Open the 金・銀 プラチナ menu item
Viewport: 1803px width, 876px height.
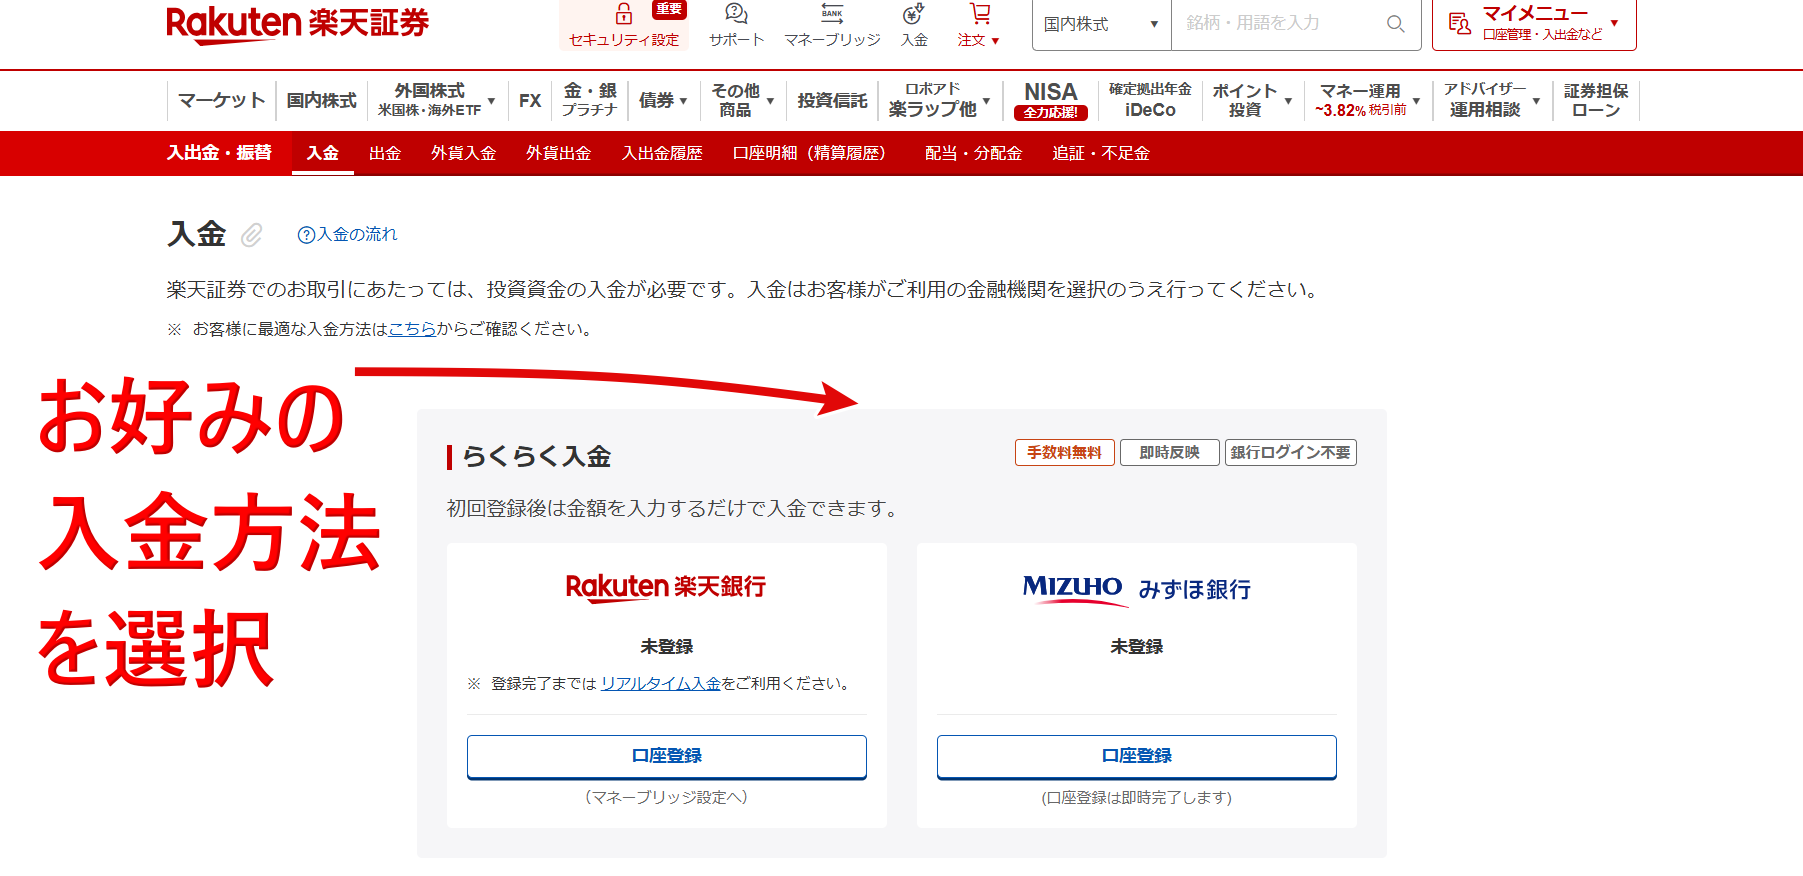click(x=590, y=100)
